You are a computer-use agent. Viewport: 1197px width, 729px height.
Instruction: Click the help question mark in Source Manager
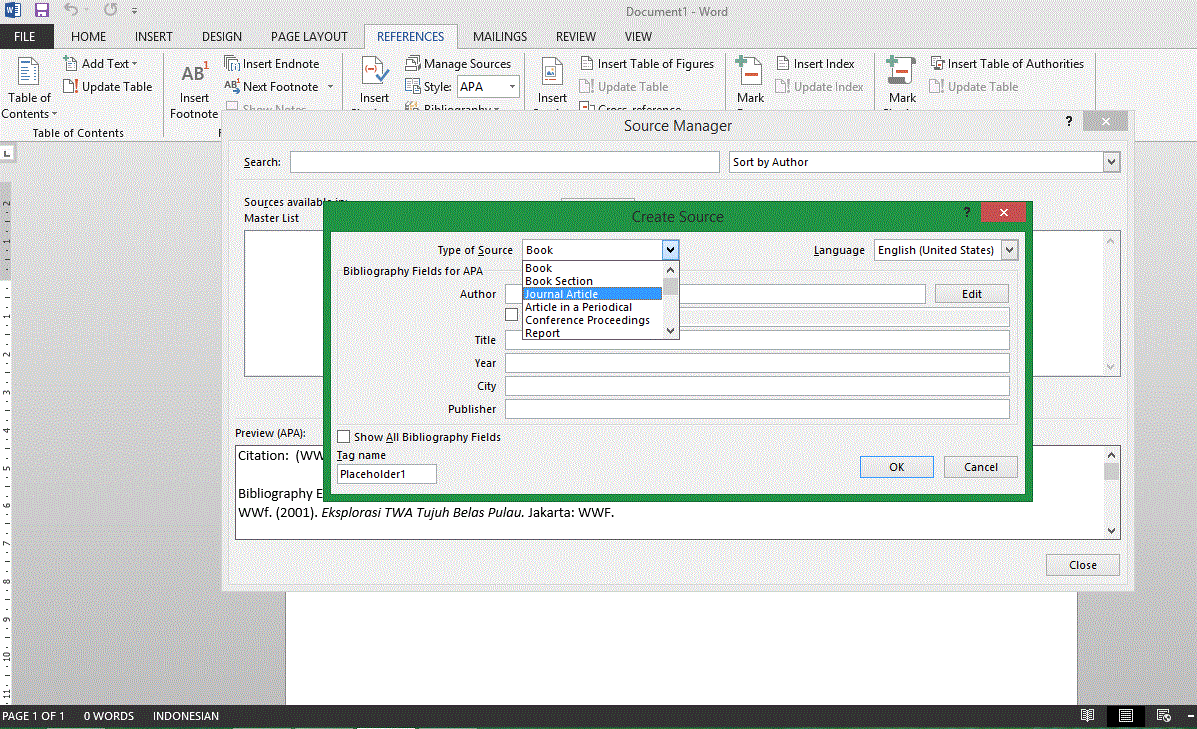(x=1069, y=121)
